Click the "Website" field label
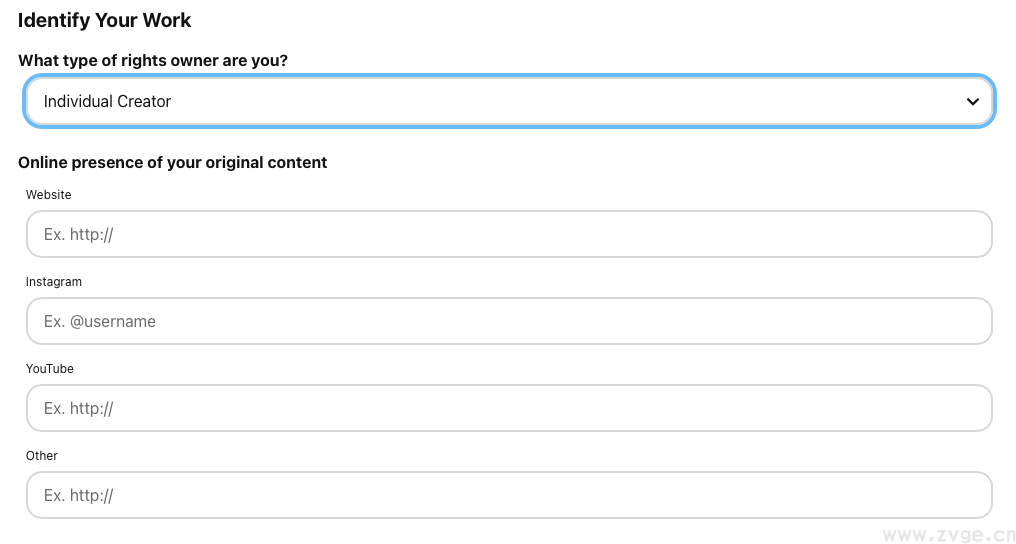The height and width of the screenshot is (544, 1016). tap(49, 195)
